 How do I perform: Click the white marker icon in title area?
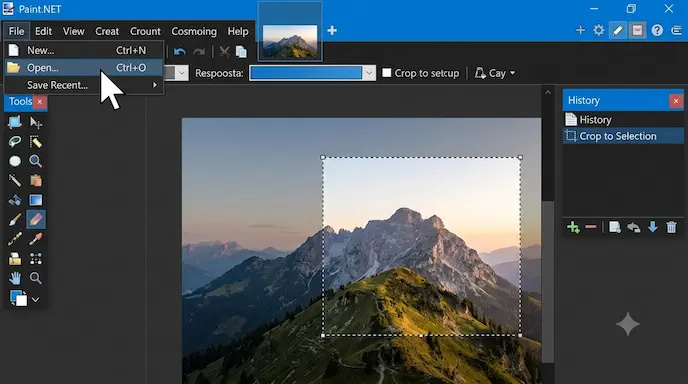(618, 30)
